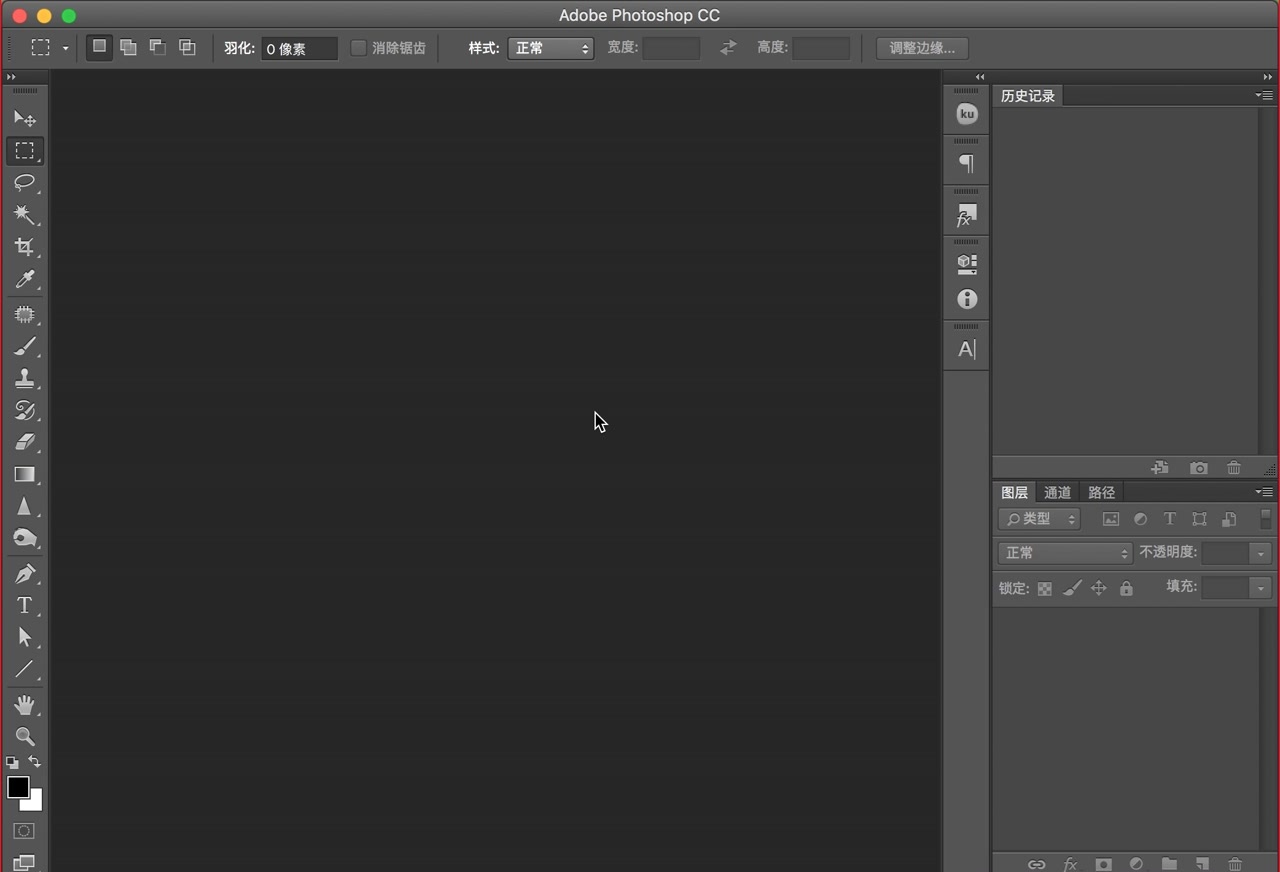Select the Magic Wand tool
This screenshot has width=1280, height=872.
click(25, 215)
